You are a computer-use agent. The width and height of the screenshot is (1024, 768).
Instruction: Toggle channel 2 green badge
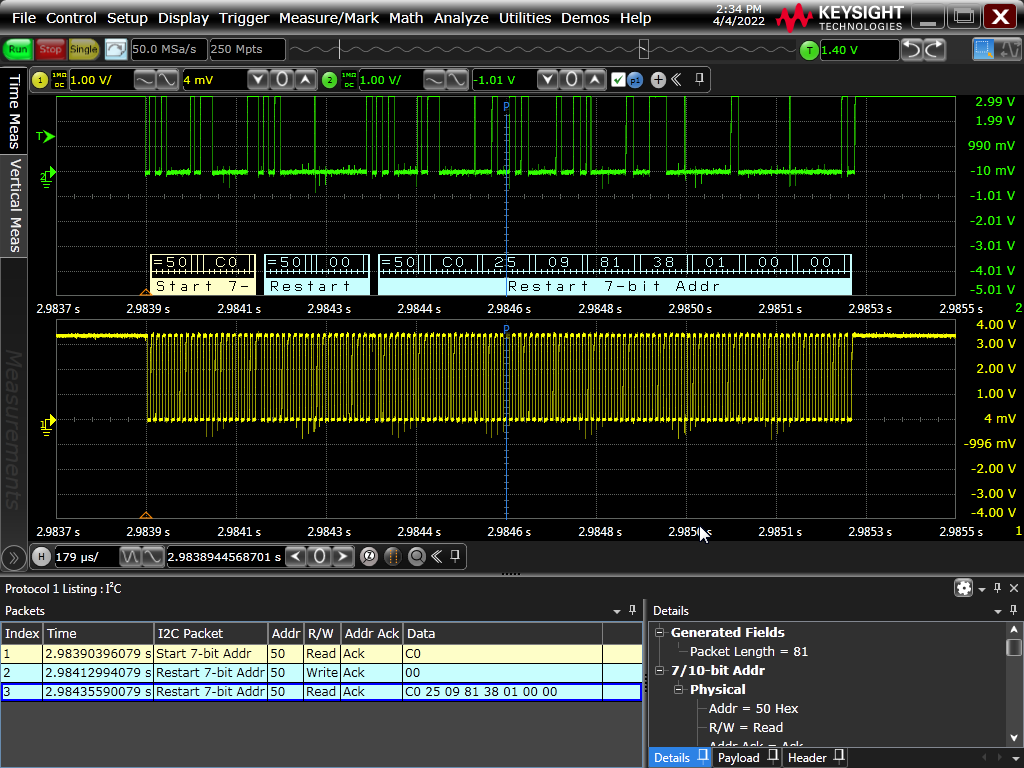330,80
